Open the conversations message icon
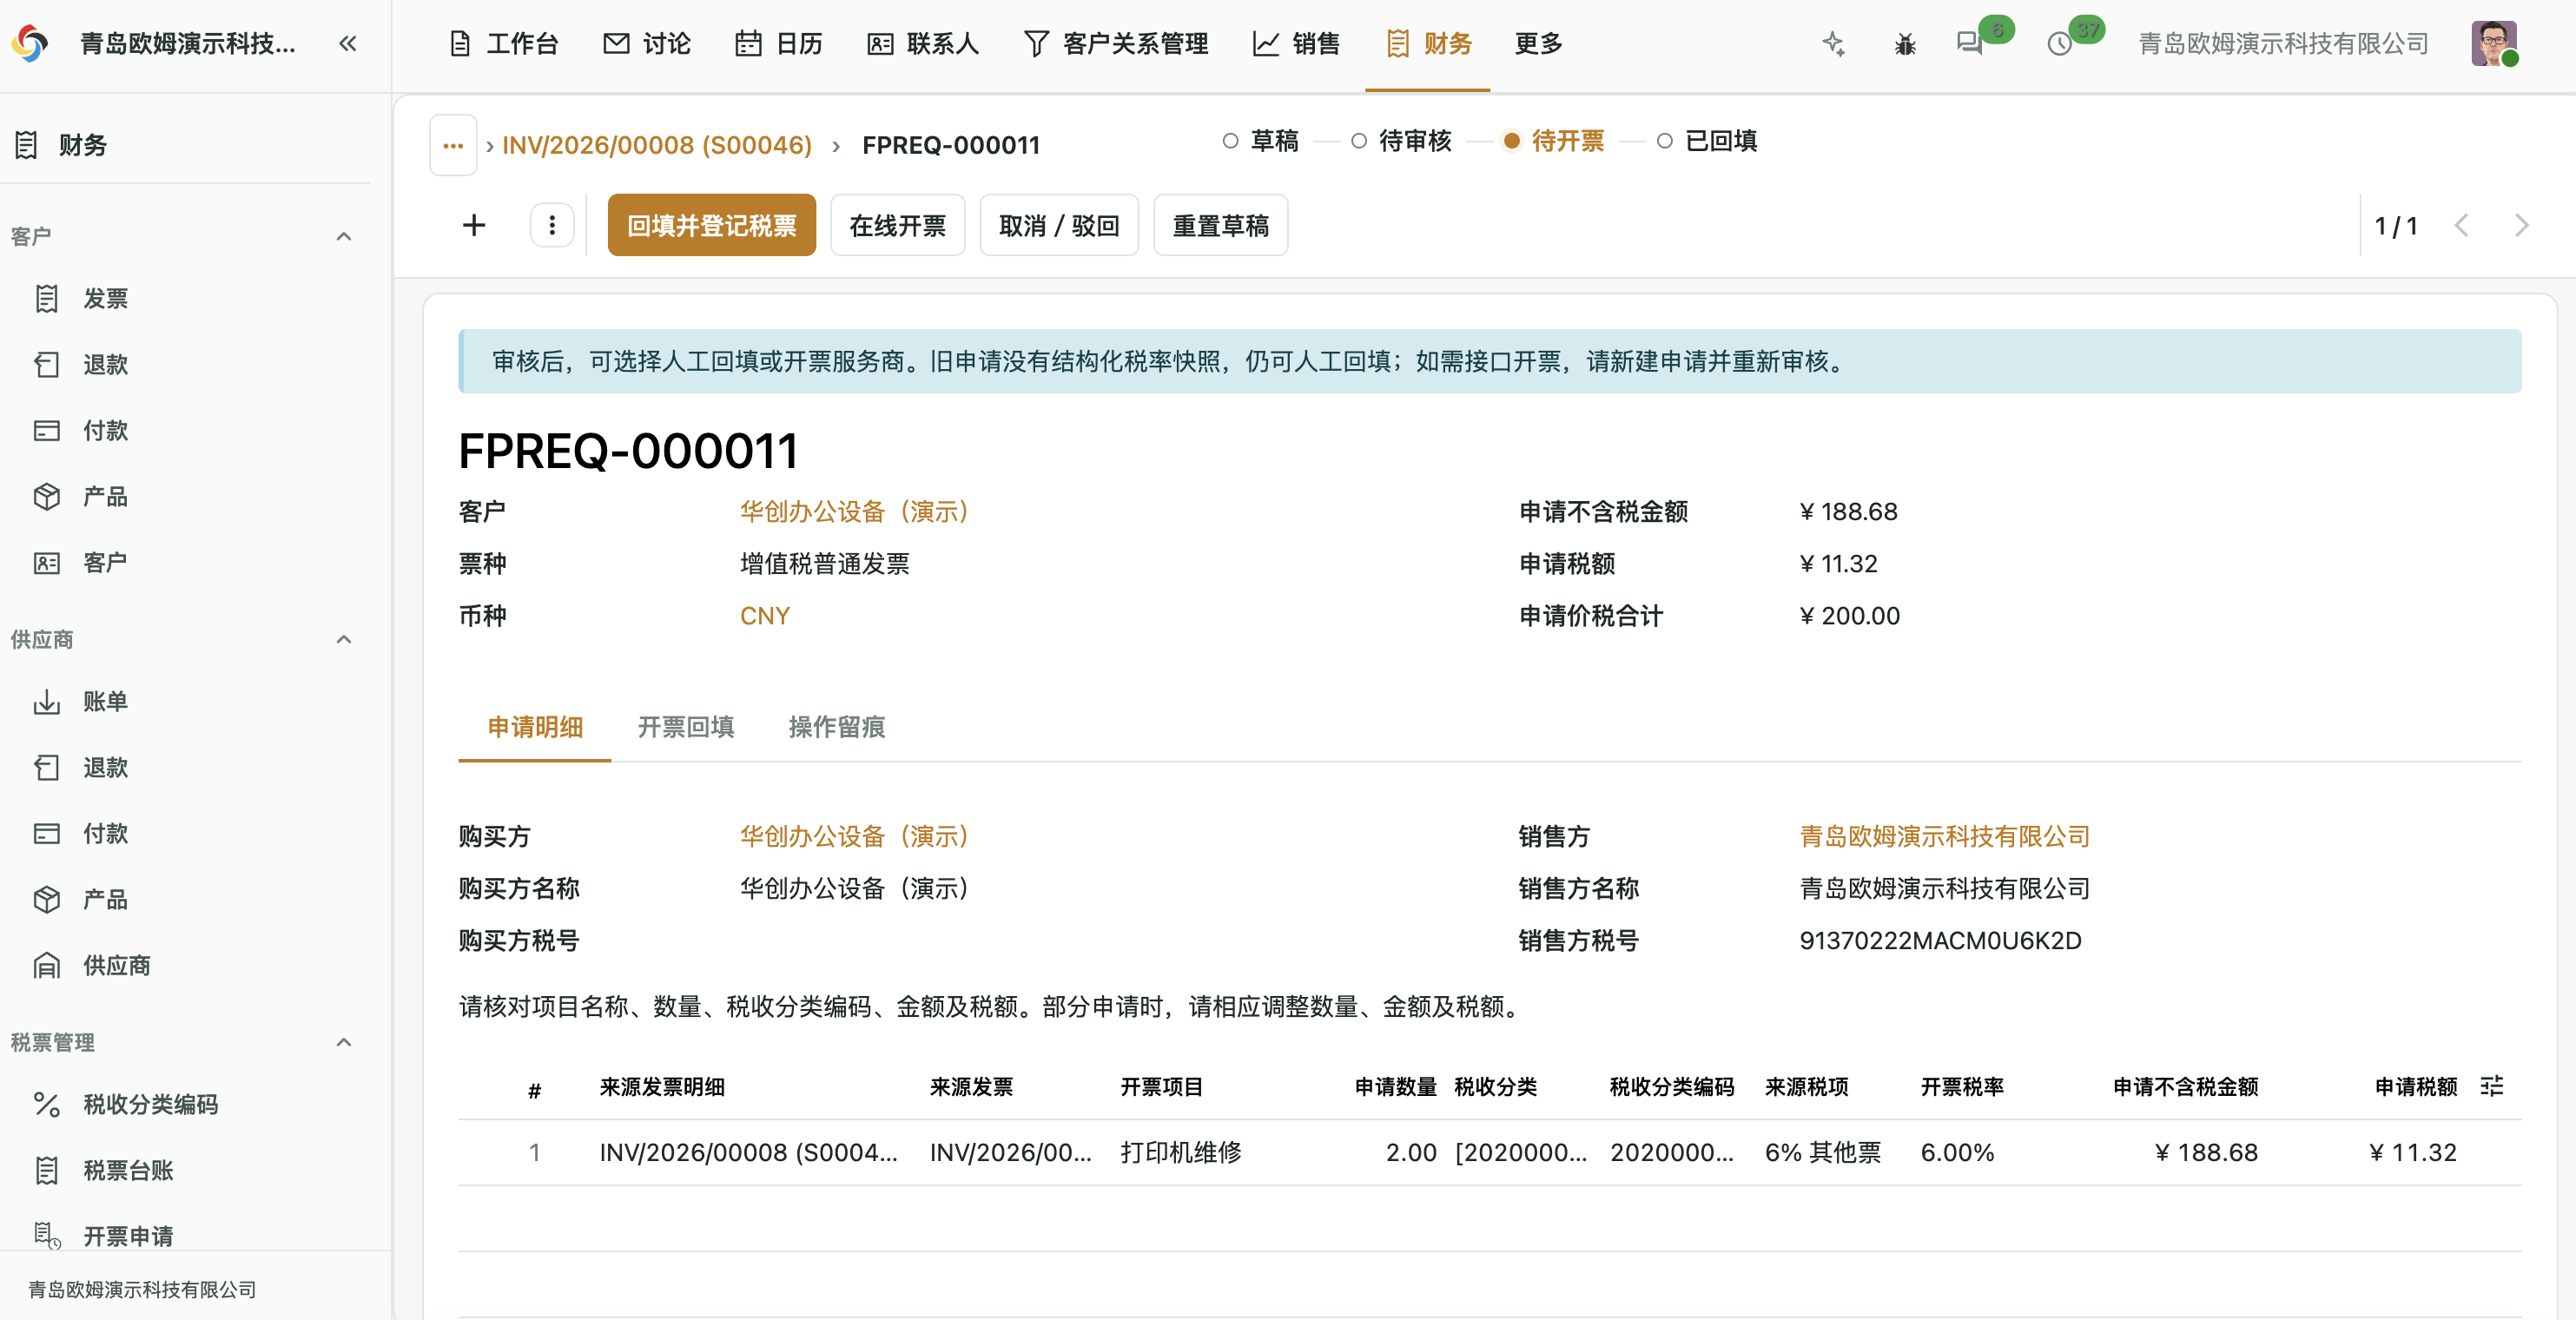2576x1320 pixels. tap(1969, 44)
